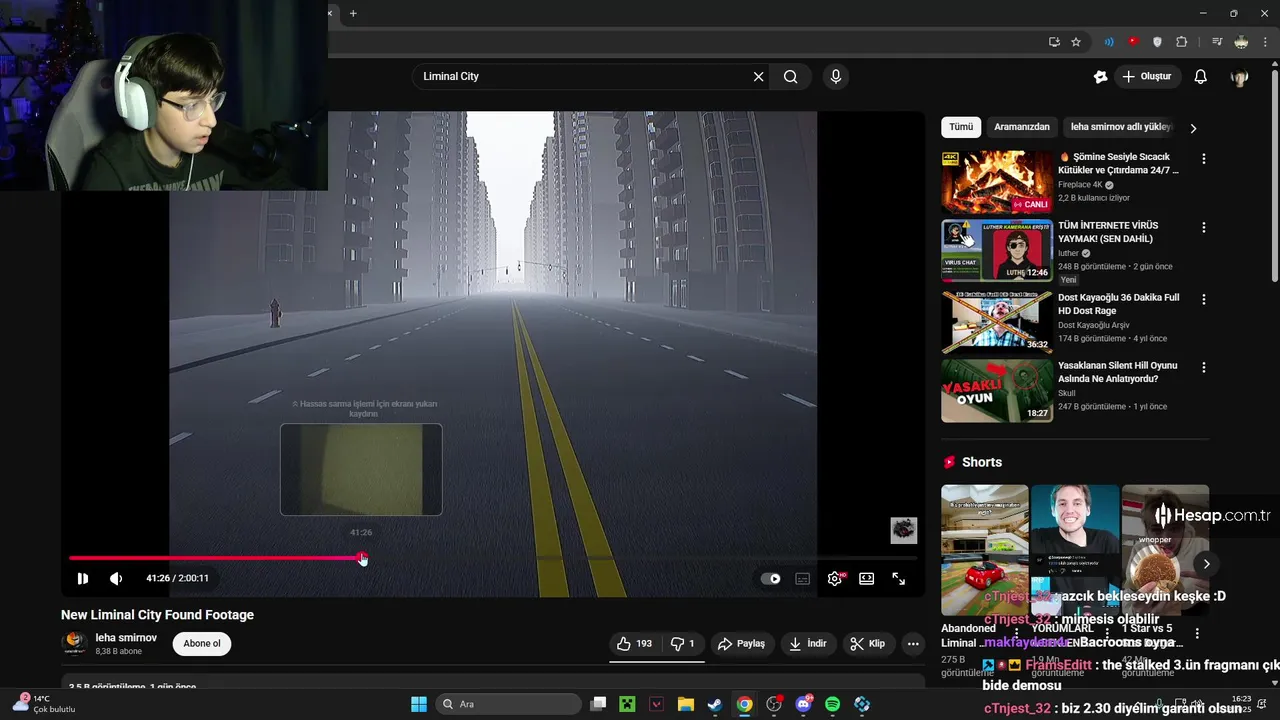Image resolution: width=1280 pixels, height=720 pixels.
Task: Open the taskbar weather widget
Action: (x=44, y=704)
